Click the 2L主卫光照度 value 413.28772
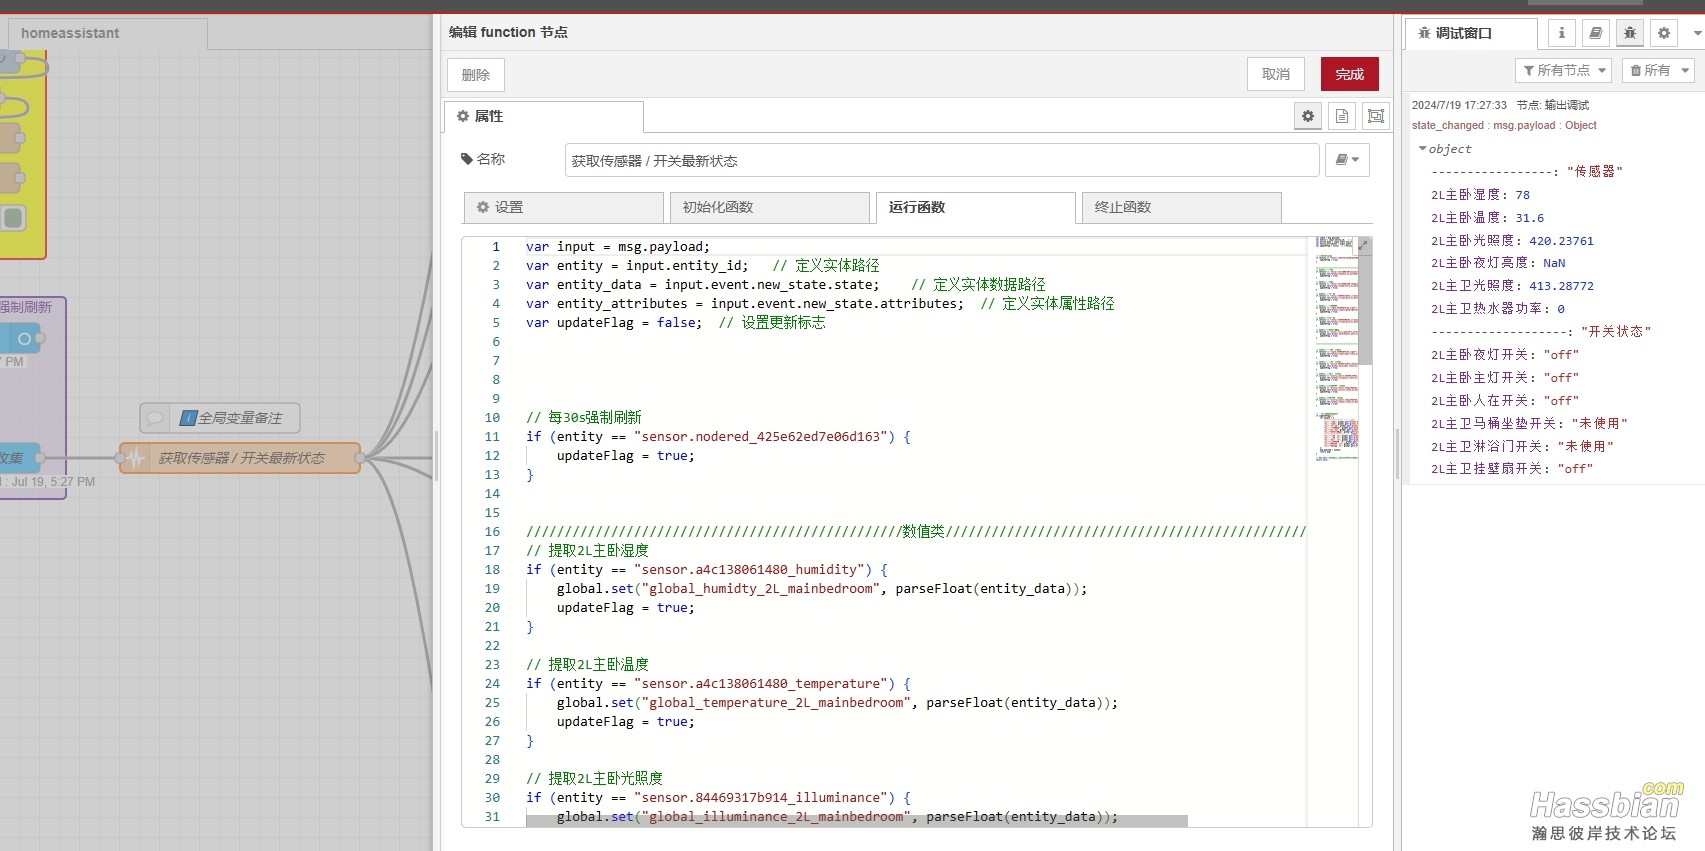This screenshot has height=851, width=1705. click(1561, 286)
